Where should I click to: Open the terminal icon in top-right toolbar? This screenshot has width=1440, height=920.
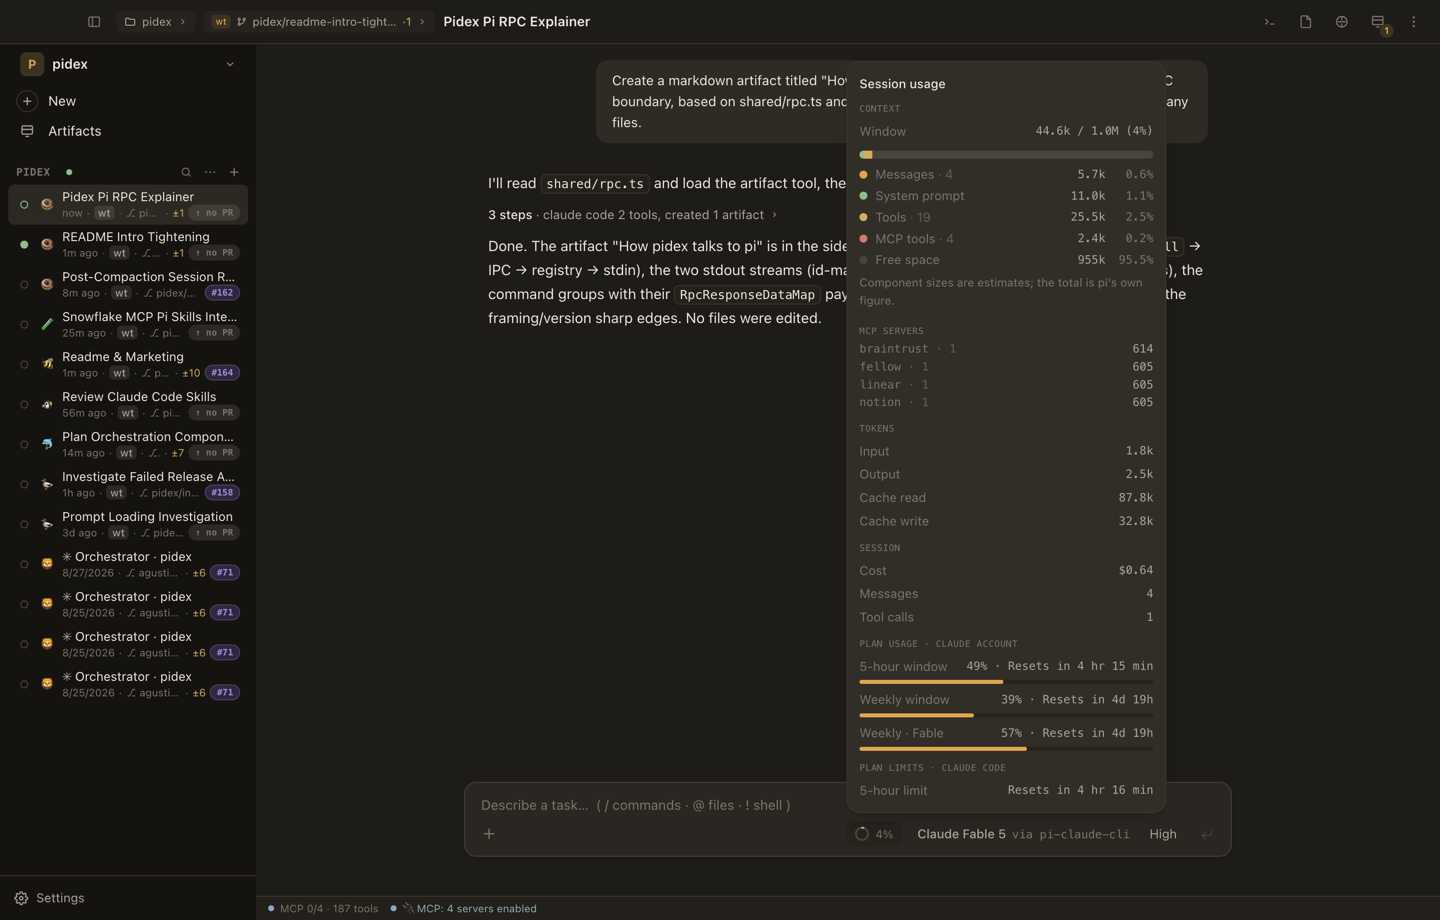[1269, 22]
